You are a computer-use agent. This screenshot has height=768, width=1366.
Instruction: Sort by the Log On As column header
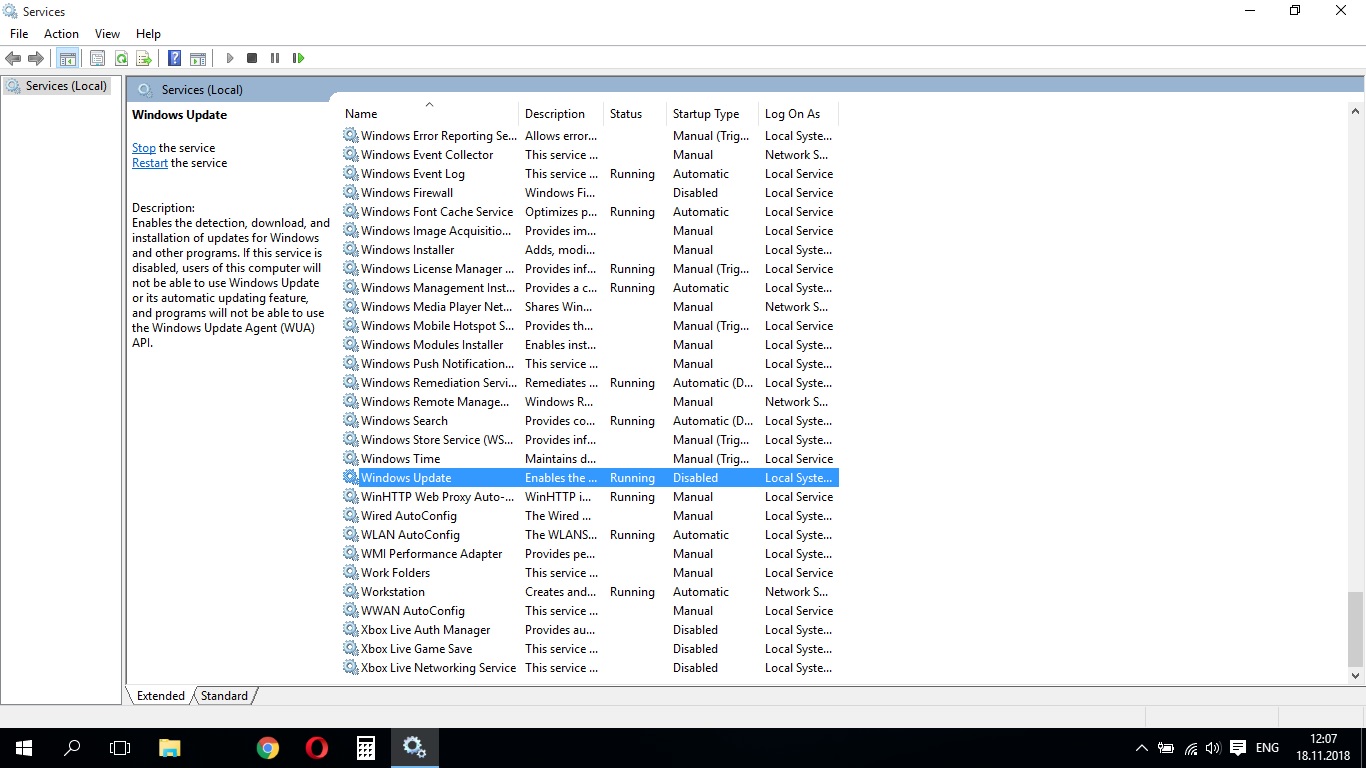pos(798,114)
